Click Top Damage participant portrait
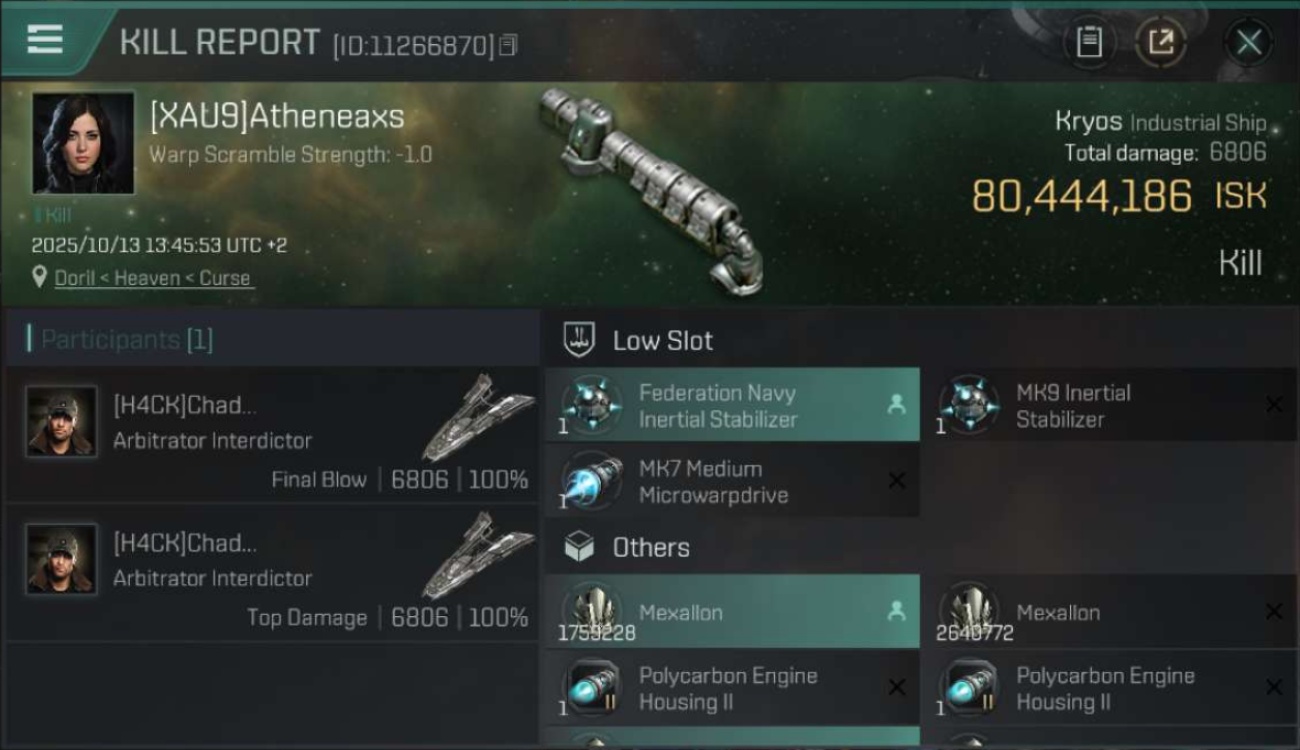The image size is (1300, 750). point(62,559)
